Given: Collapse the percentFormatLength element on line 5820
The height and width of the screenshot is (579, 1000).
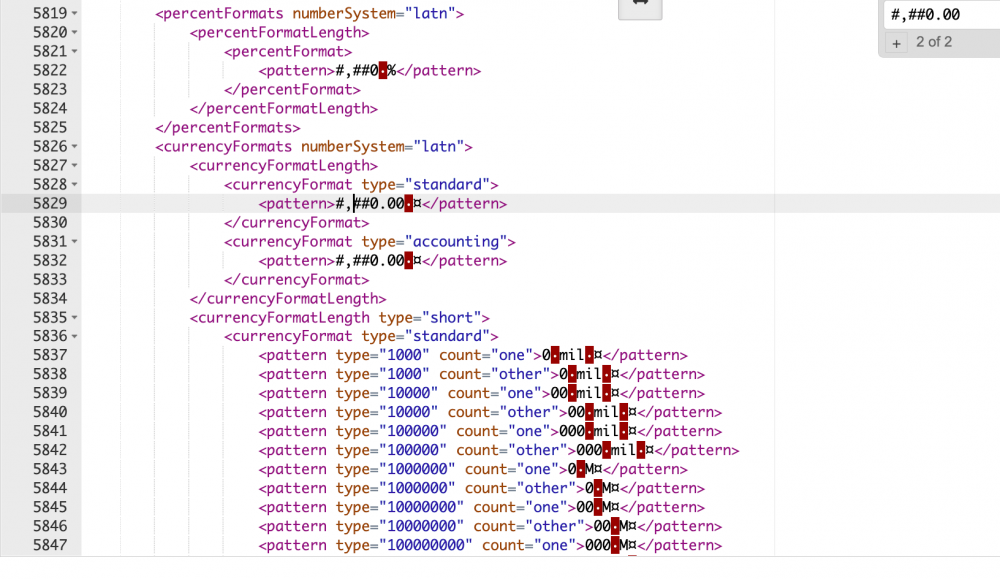Looking at the screenshot, I should tap(76, 32).
